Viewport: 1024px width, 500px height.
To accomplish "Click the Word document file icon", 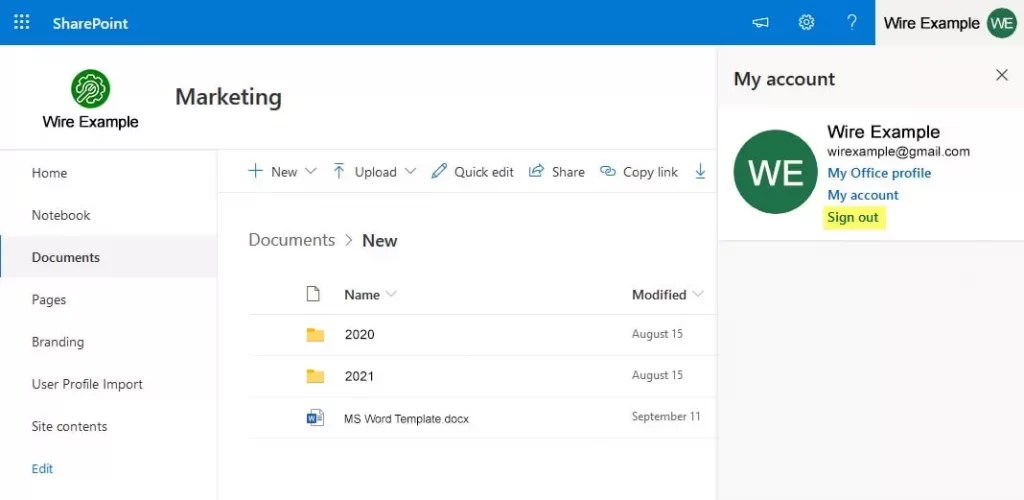I will pyautogui.click(x=315, y=418).
